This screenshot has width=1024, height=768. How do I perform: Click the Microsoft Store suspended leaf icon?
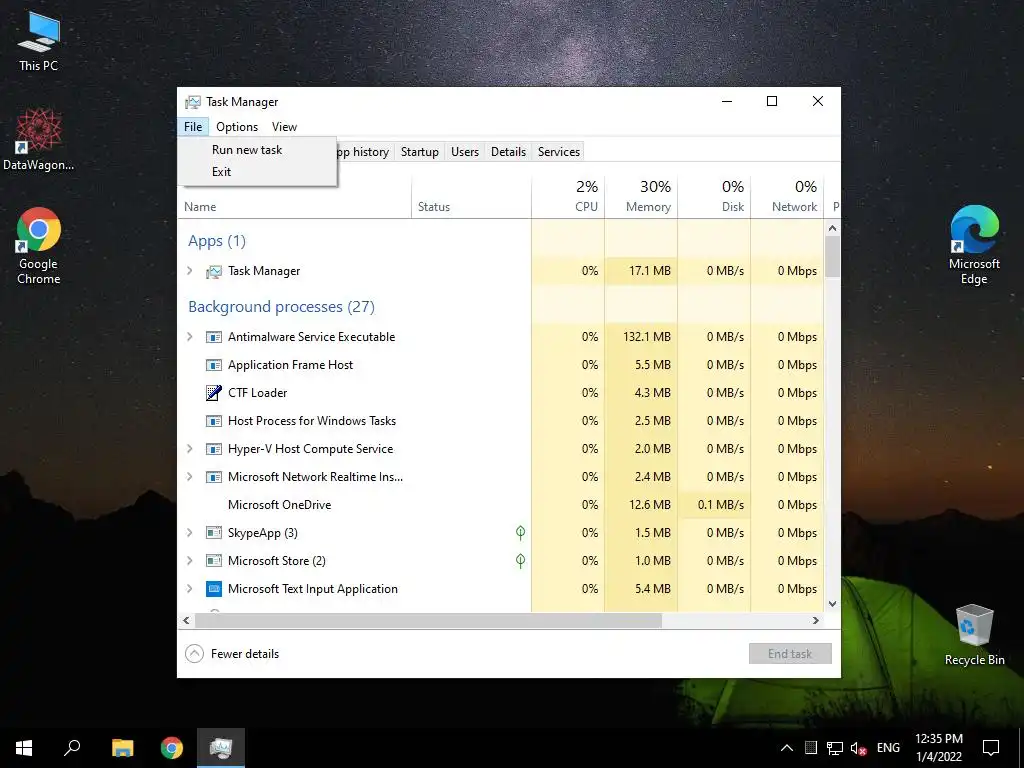point(520,561)
